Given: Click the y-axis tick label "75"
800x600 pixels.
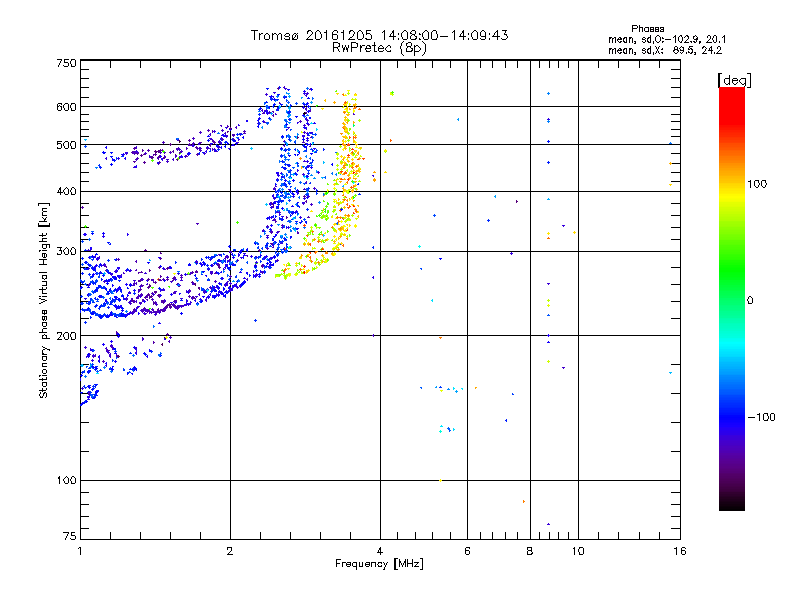Looking at the screenshot, I should click(70, 536).
